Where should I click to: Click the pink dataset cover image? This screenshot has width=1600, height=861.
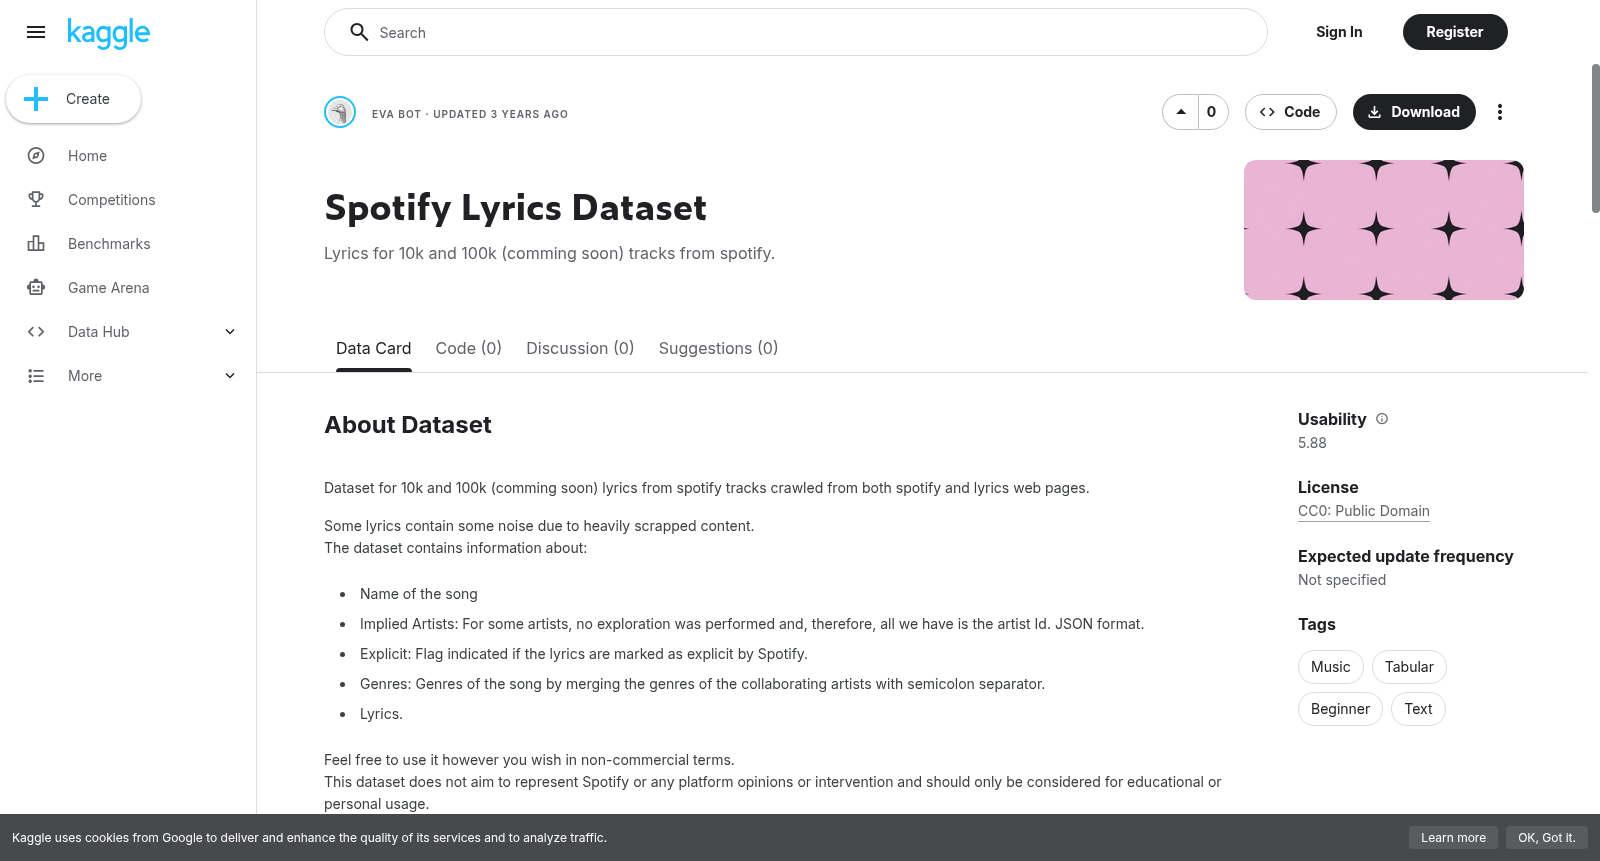(1384, 230)
